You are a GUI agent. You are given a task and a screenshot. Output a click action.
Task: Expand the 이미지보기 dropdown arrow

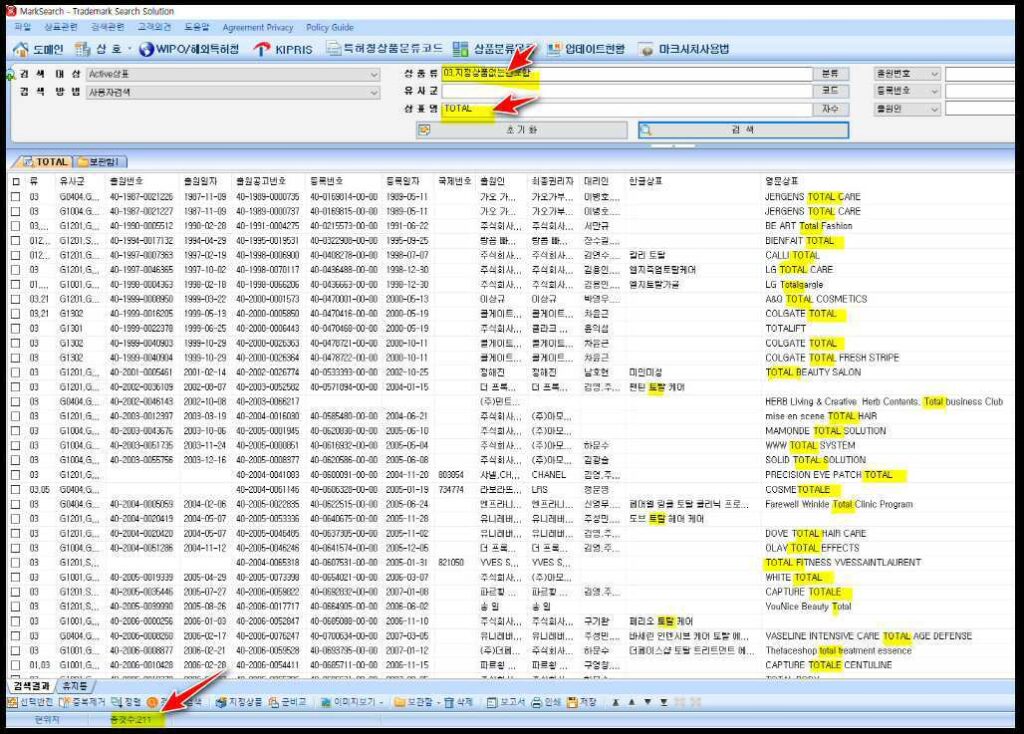pos(381,702)
